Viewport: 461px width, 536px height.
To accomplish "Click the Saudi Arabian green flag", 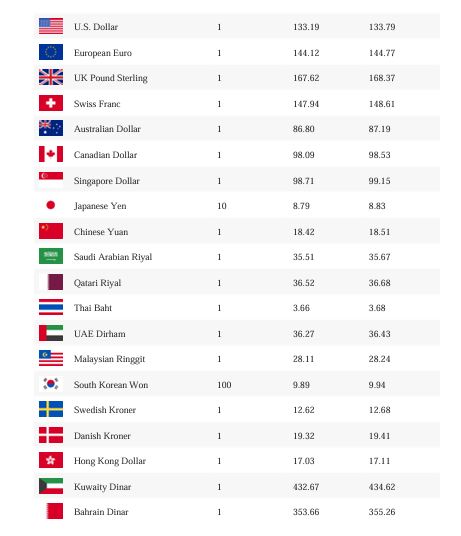I will pos(51,256).
